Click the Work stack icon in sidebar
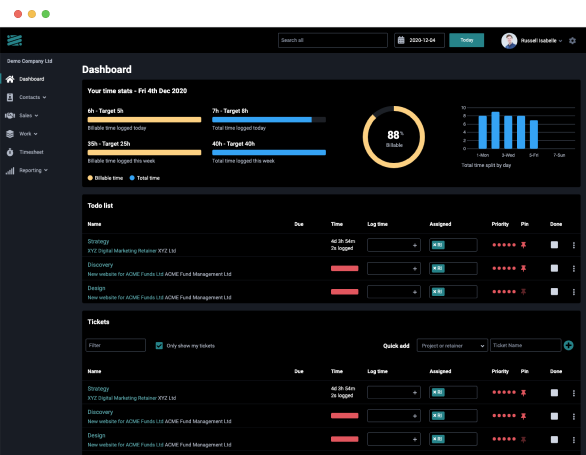This screenshot has height=455, width=586. pyautogui.click(x=10, y=134)
